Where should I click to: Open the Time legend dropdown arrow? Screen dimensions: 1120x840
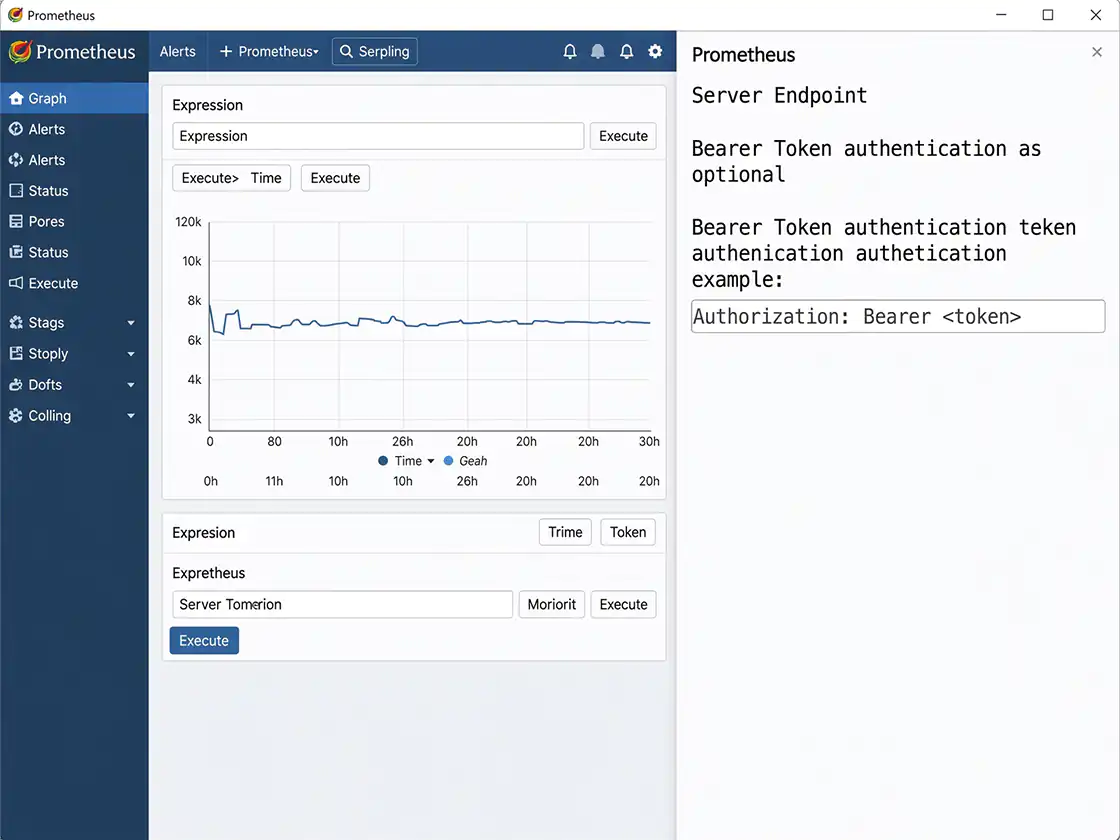(431, 461)
